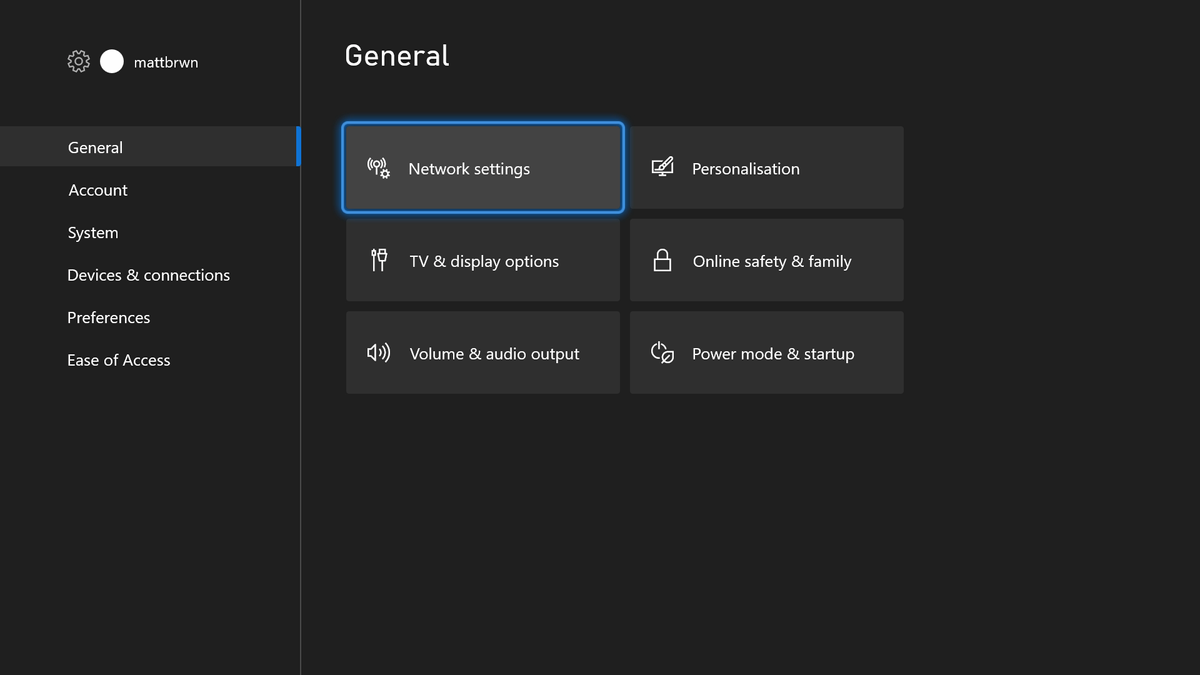Open Power mode & startup settings

766,352
